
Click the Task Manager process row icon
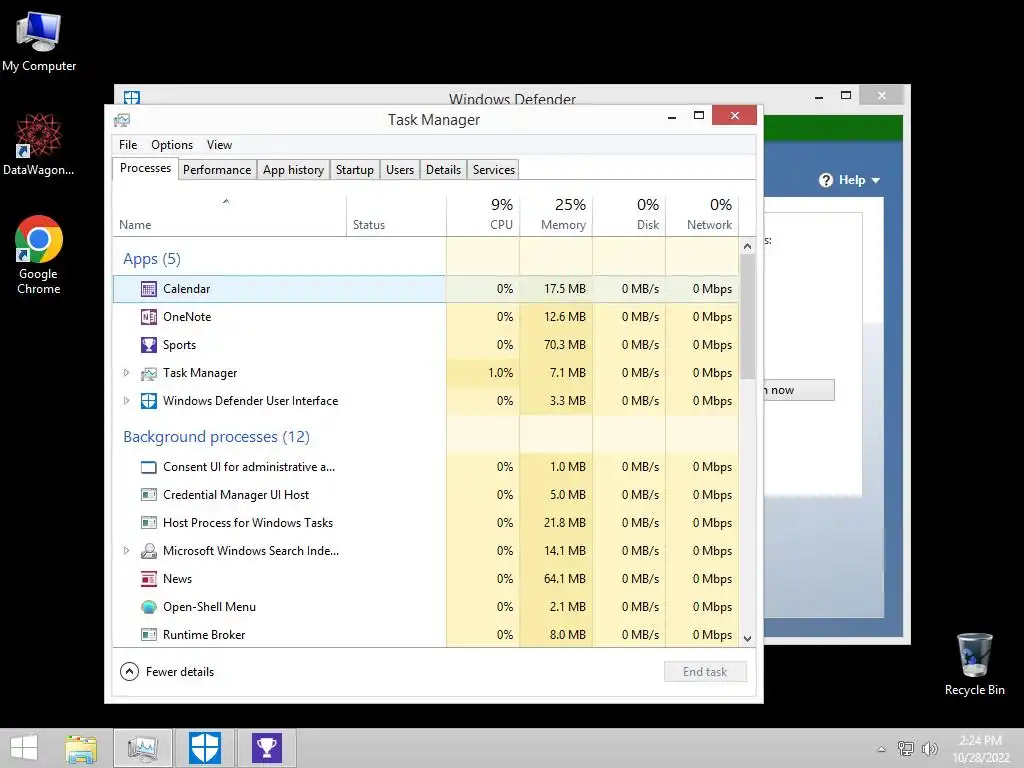(149, 373)
